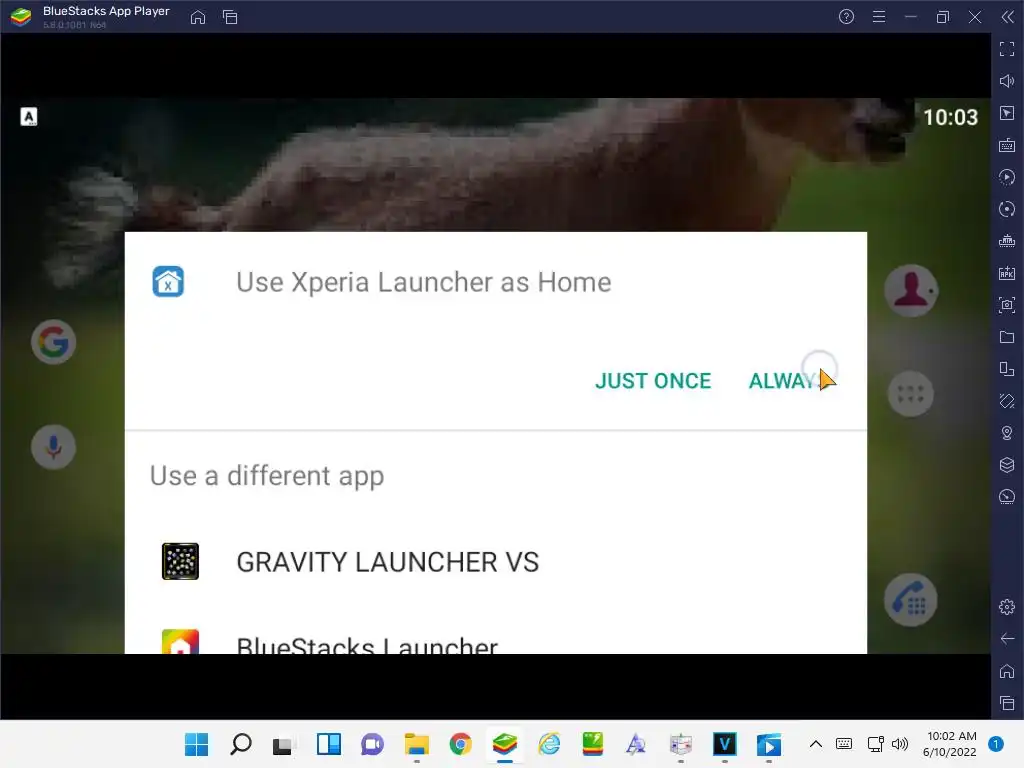Click the BlueStacks home icon in title bar
This screenshot has width=1024, height=768.
pos(198,17)
